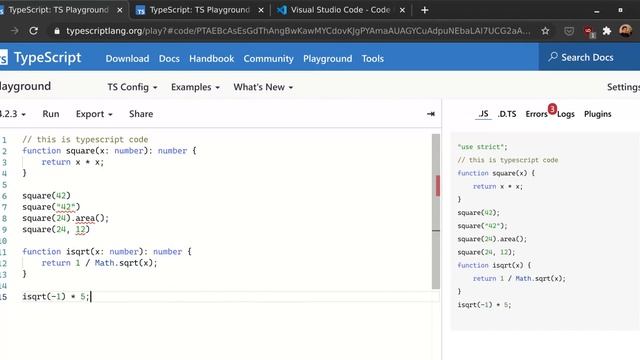Click the editor vertical scrollbar thumb
The image size is (640, 360).
[436, 211]
